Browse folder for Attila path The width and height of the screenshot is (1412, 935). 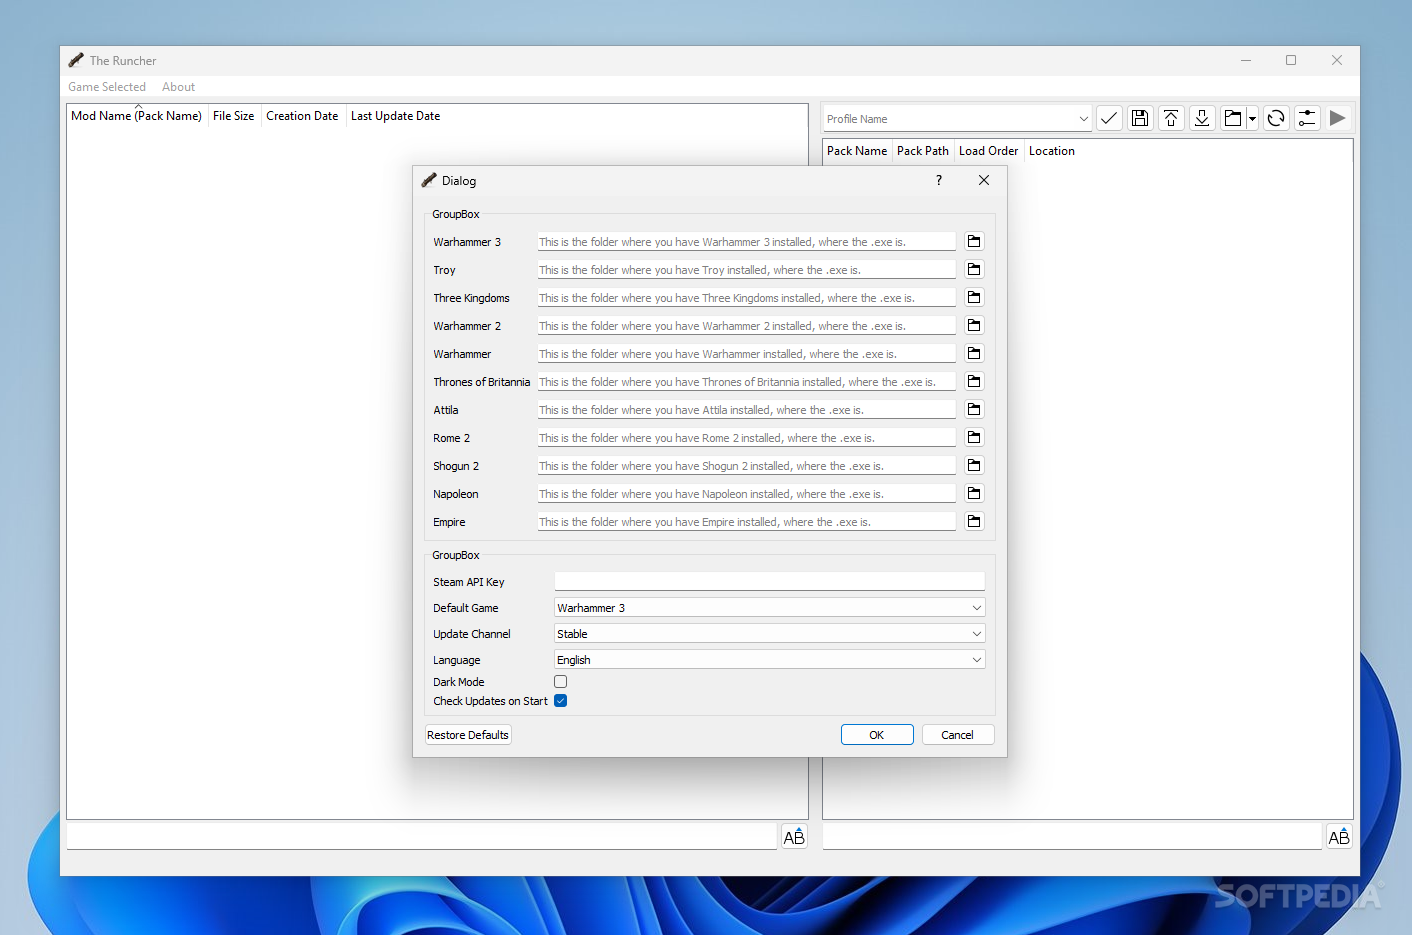974,409
